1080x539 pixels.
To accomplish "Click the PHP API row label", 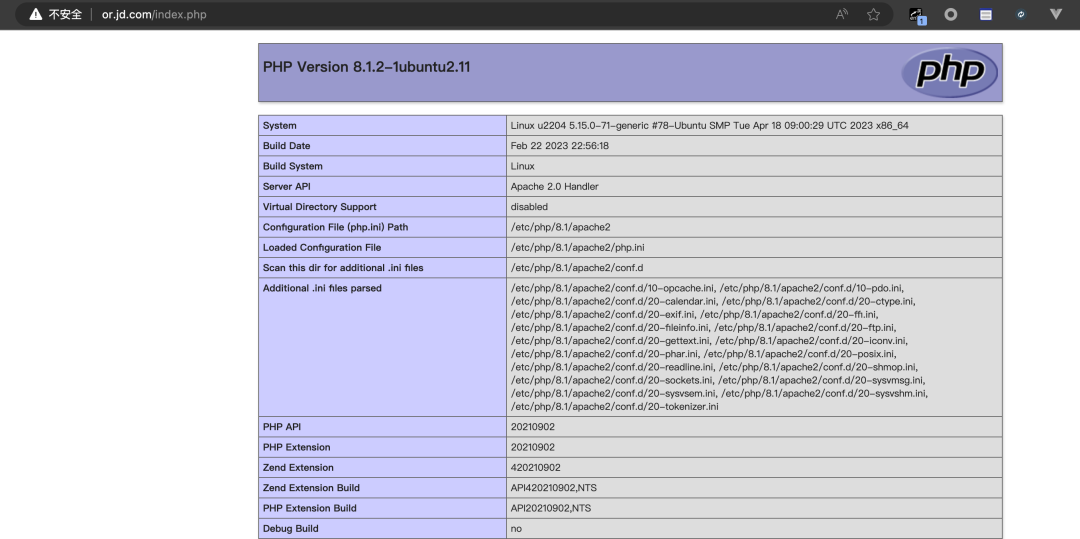I will (x=282, y=427).
